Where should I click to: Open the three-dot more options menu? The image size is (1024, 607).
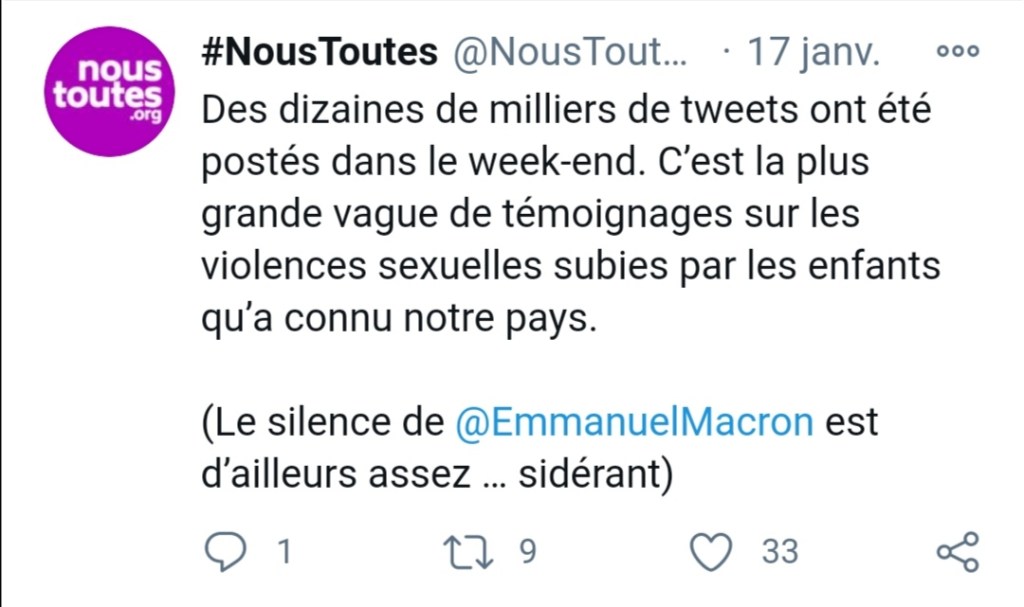(956, 53)
